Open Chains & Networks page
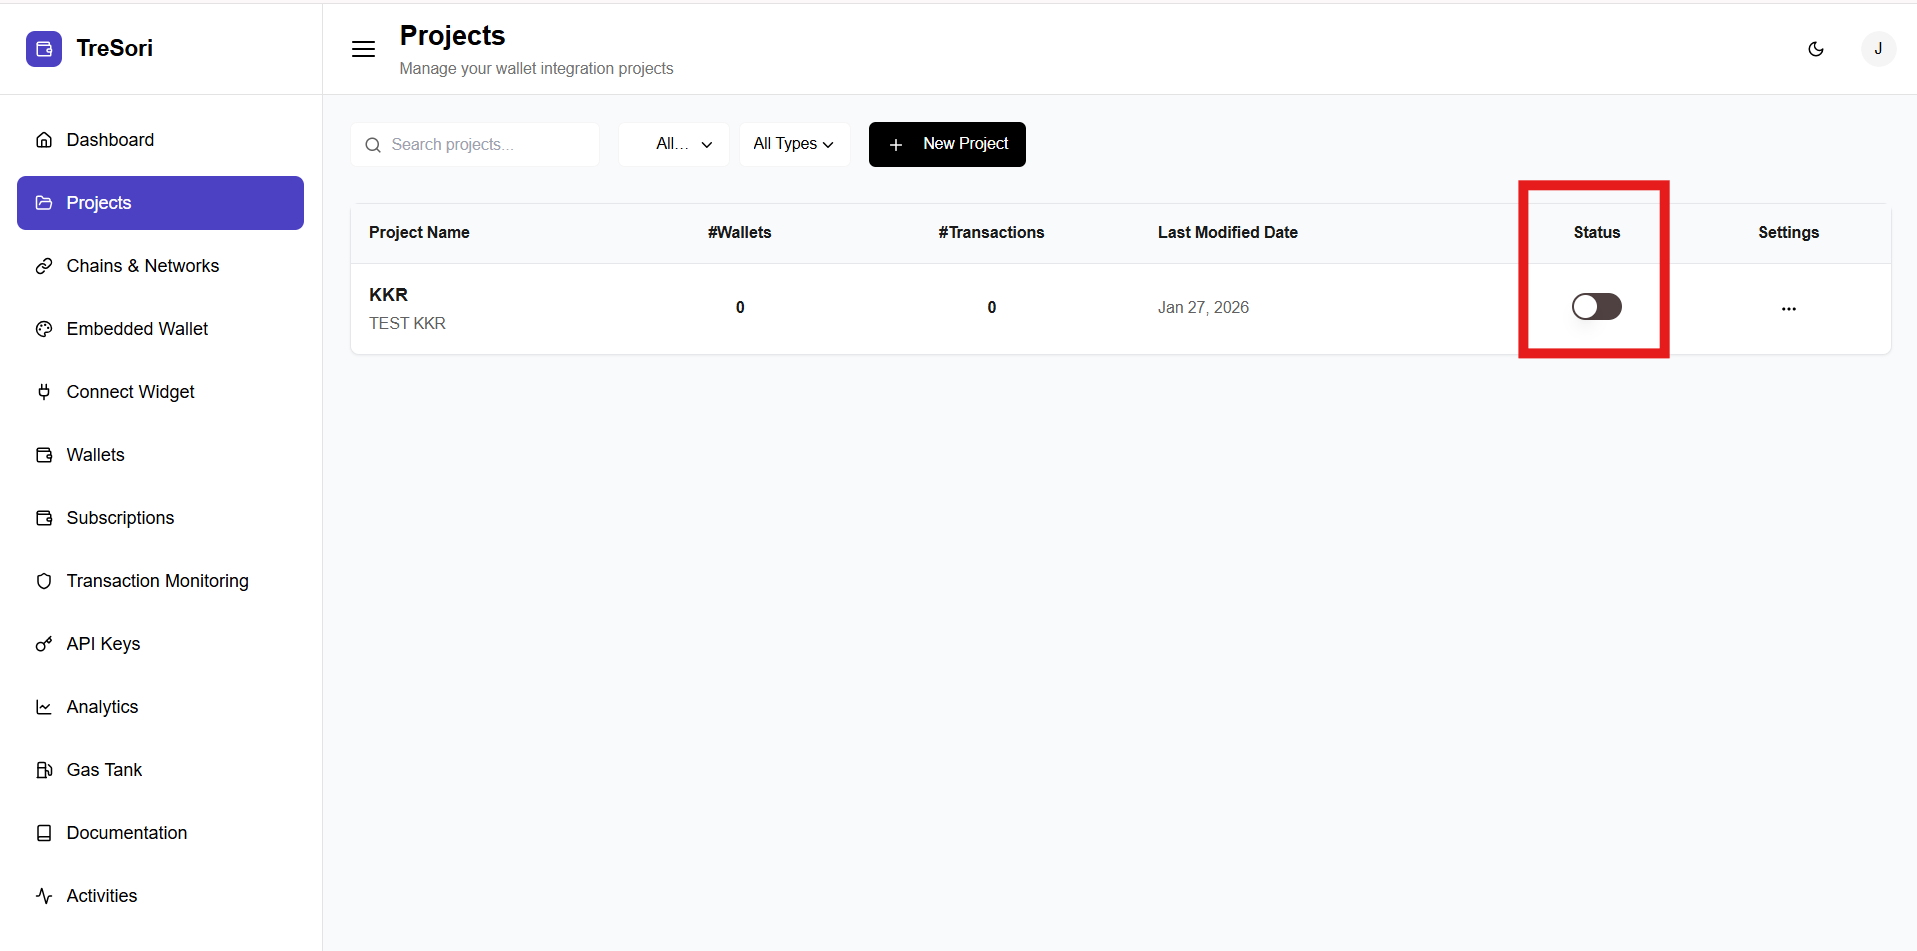 pos(142,266)
